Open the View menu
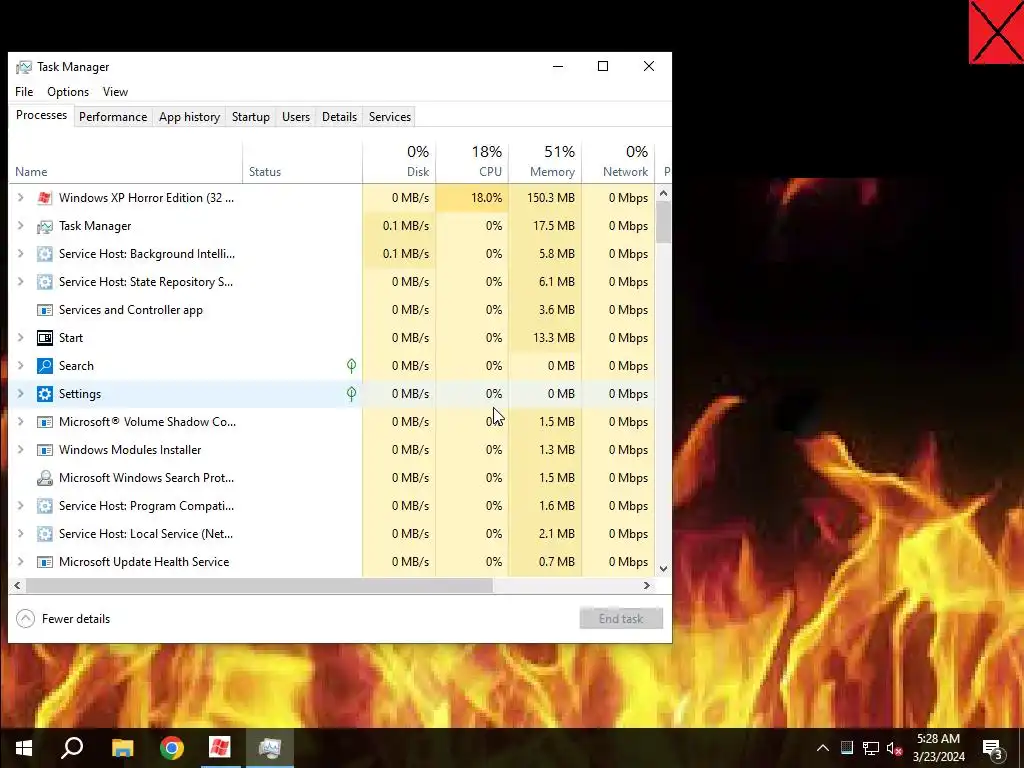This screenshot has width=1024, height=768. pyautogui.click(x=116, y=92)
